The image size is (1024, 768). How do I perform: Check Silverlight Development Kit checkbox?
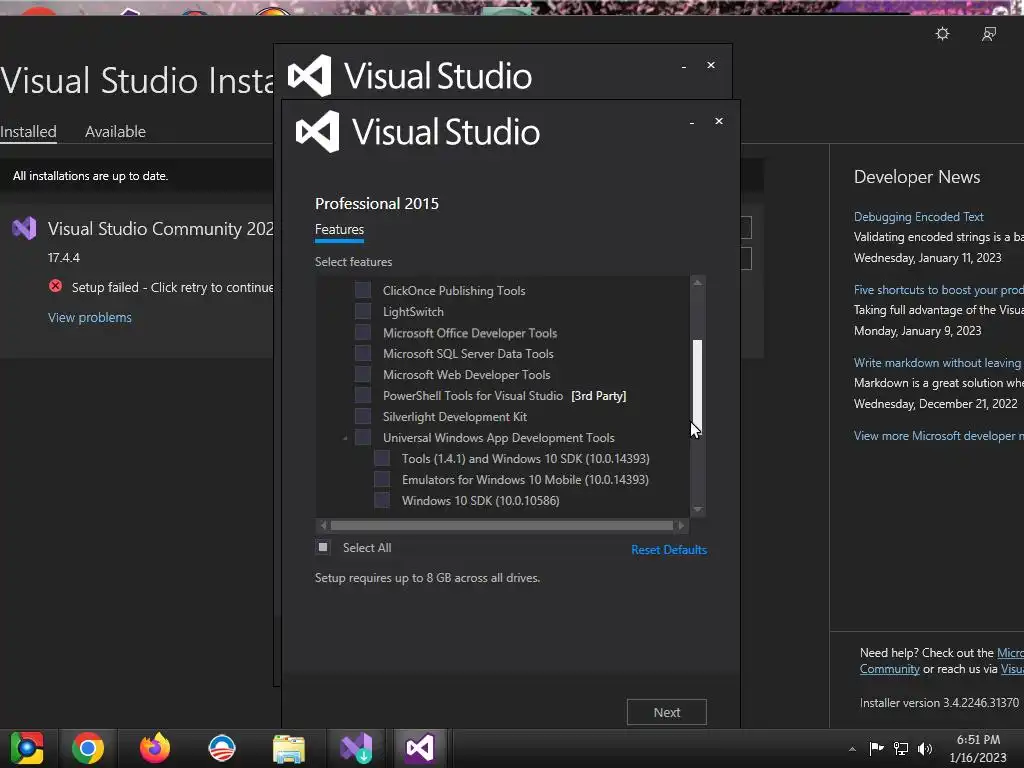click(x=362, y=416)
